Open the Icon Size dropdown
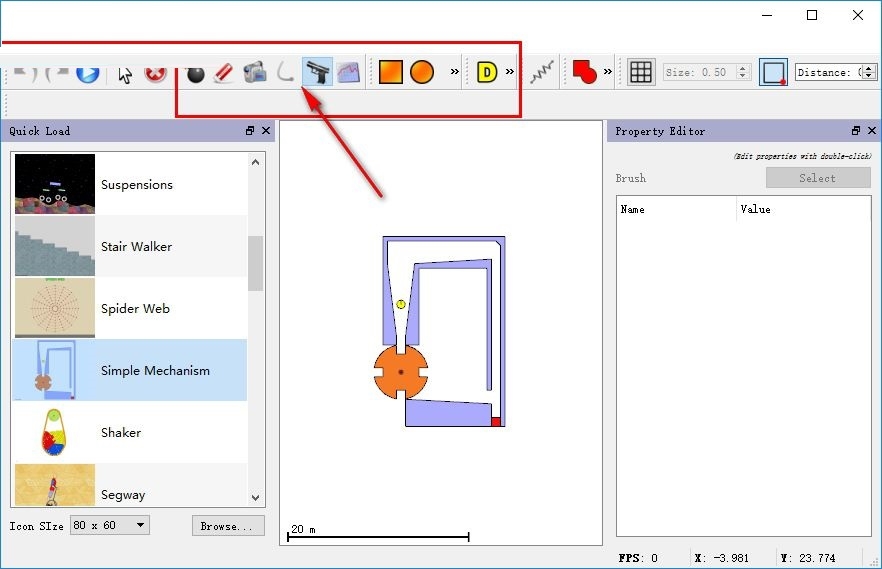The height and width of the screenshot is (569, 882). pos(110,525)
